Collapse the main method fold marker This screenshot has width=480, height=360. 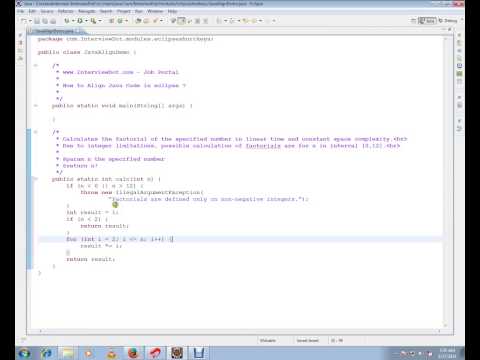point(36,106)
